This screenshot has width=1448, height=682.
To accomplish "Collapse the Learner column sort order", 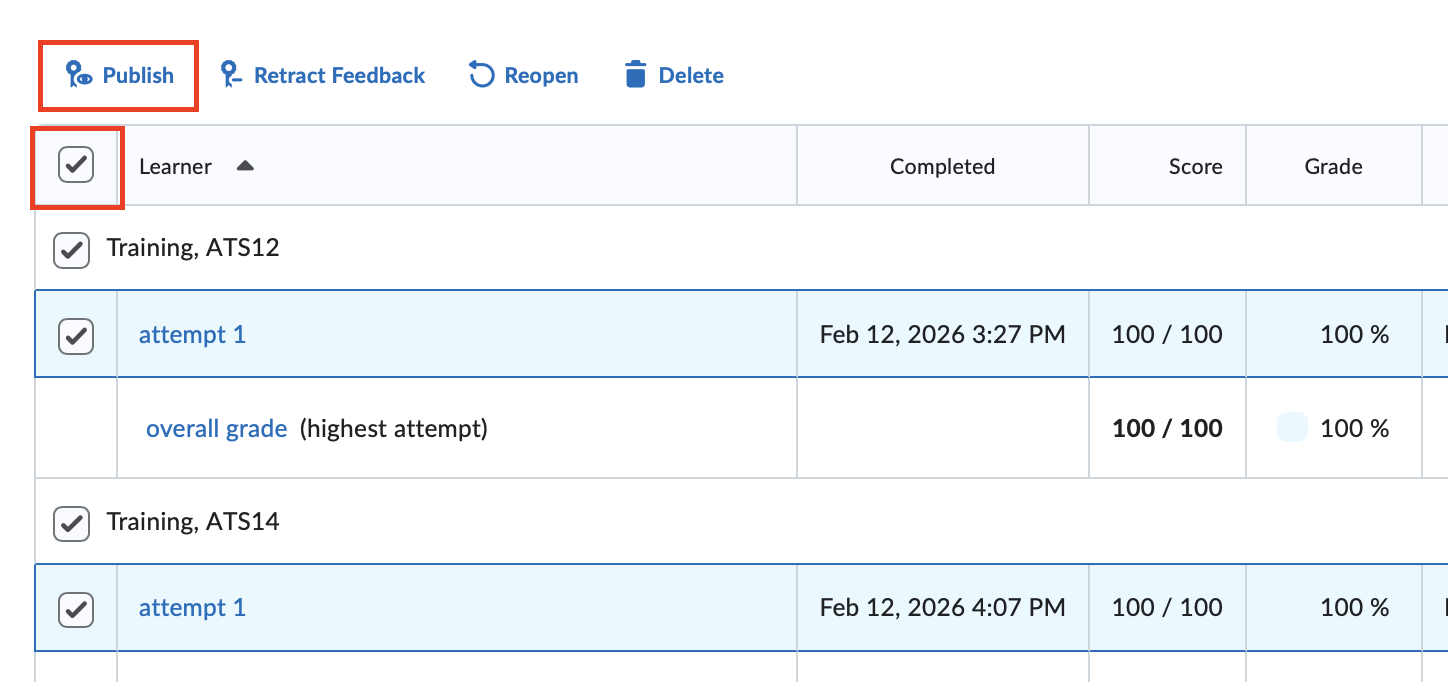I will pyautogui.click(x=245, y=166).
